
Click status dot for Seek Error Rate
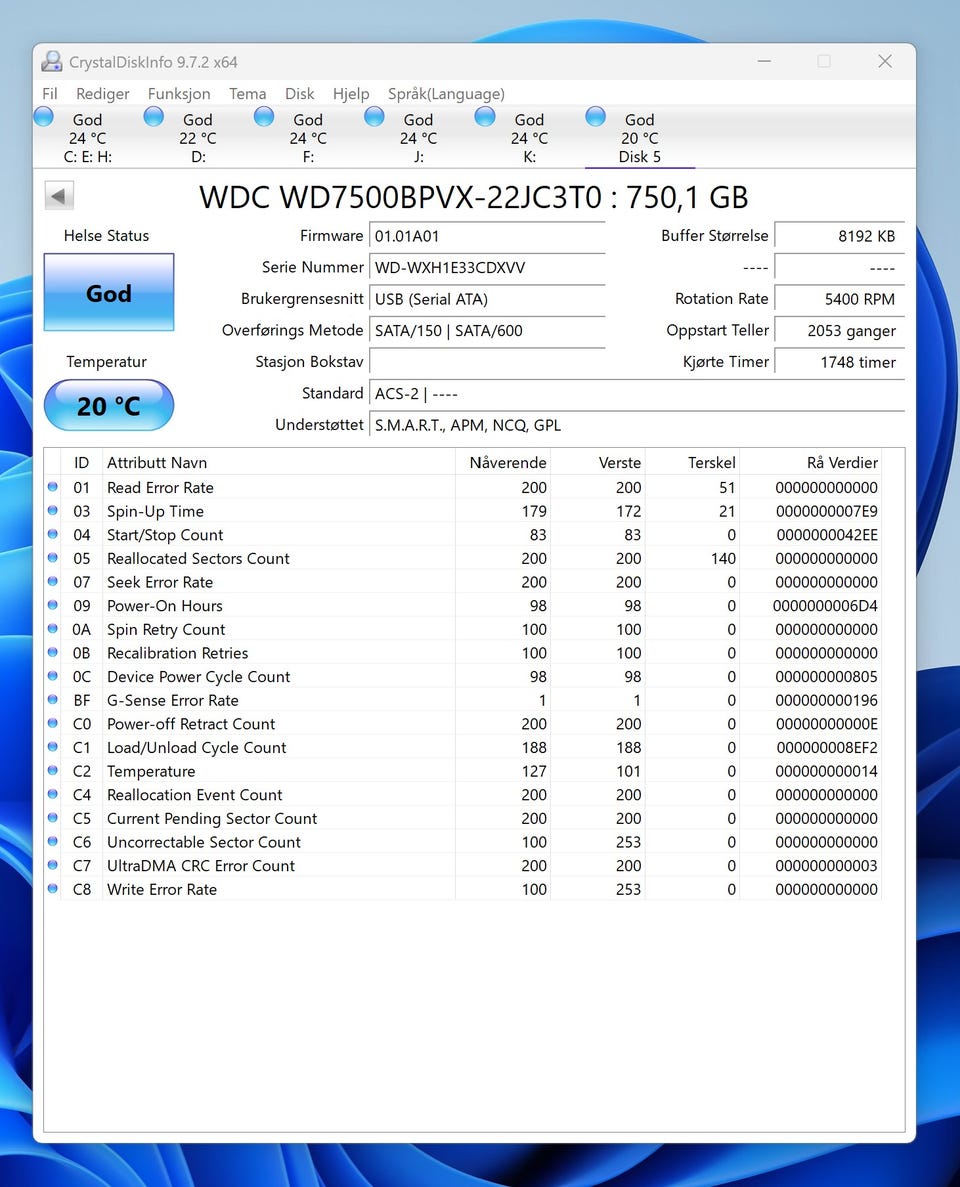53,581
